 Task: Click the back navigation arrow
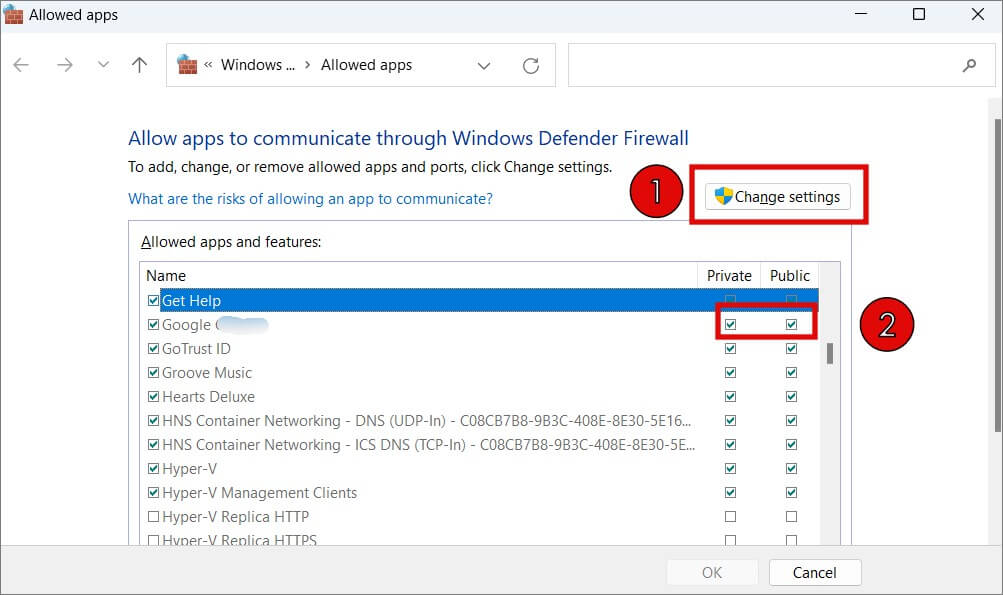point(21,65)
